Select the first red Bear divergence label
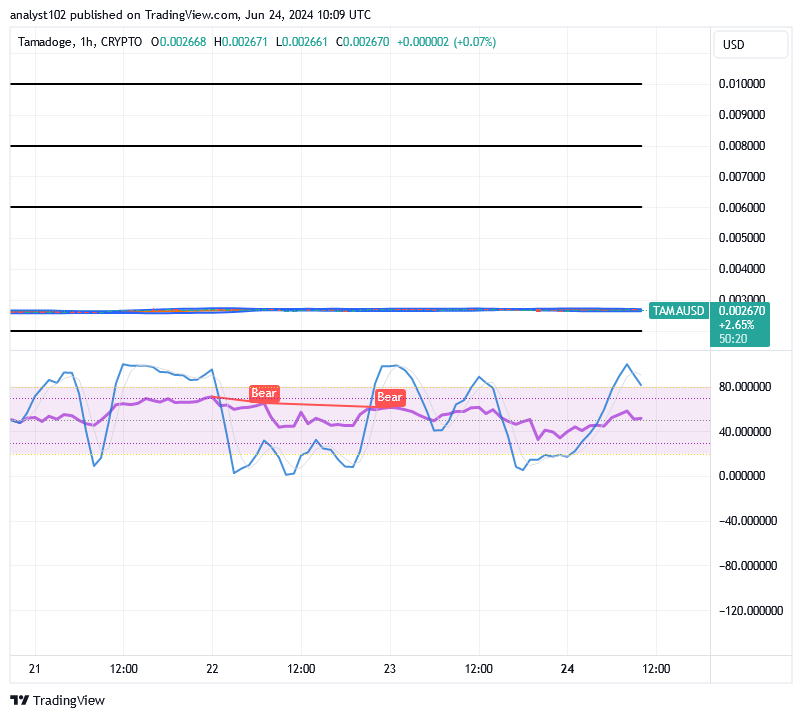The height and width of the screenshot is (718, 802). click(x=264, y=394)
